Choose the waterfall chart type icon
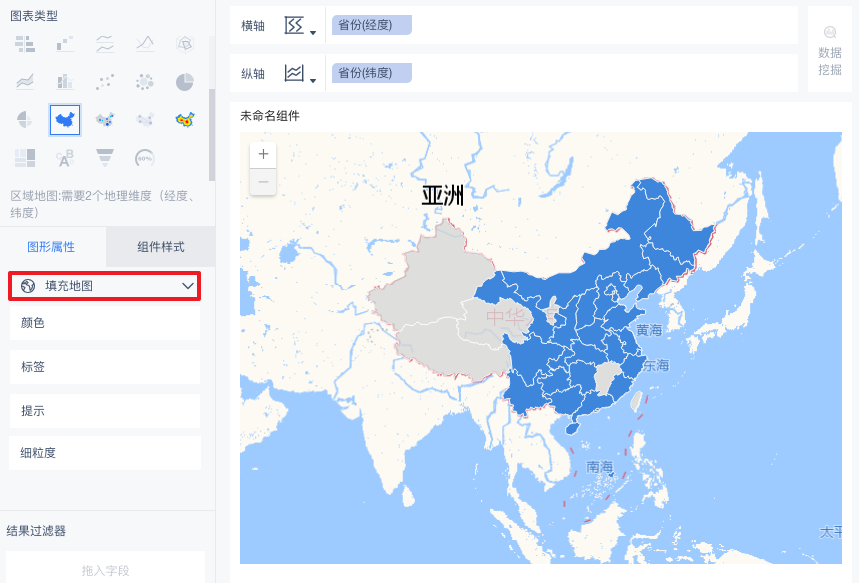This screenshot has height=583, width=859. [65, 43]
